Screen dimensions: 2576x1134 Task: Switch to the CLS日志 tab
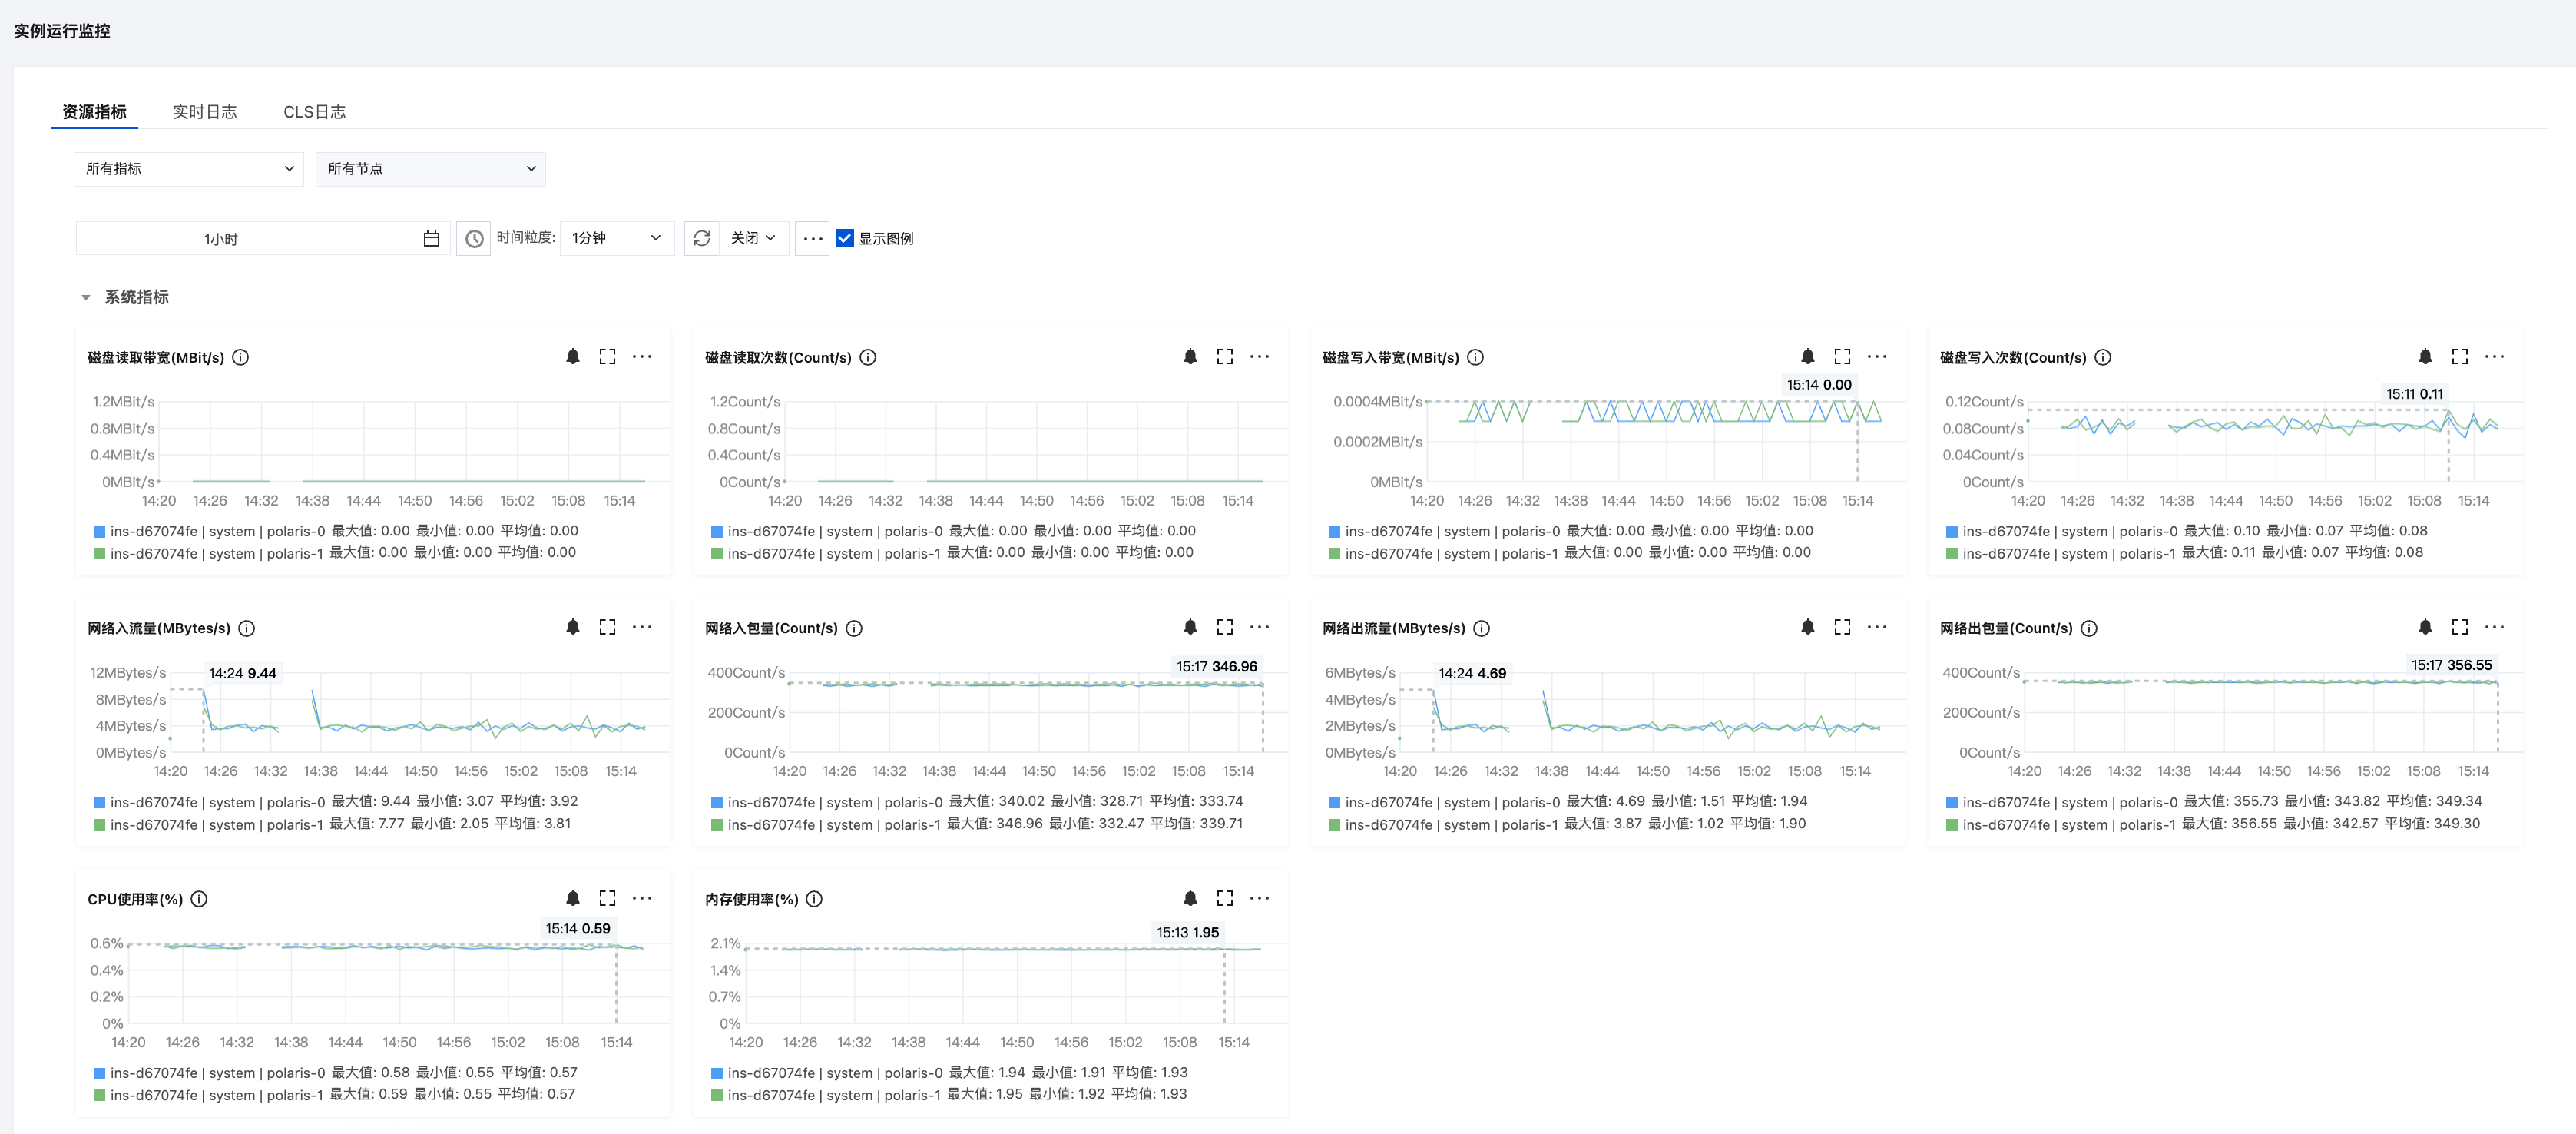click(314, 112)
